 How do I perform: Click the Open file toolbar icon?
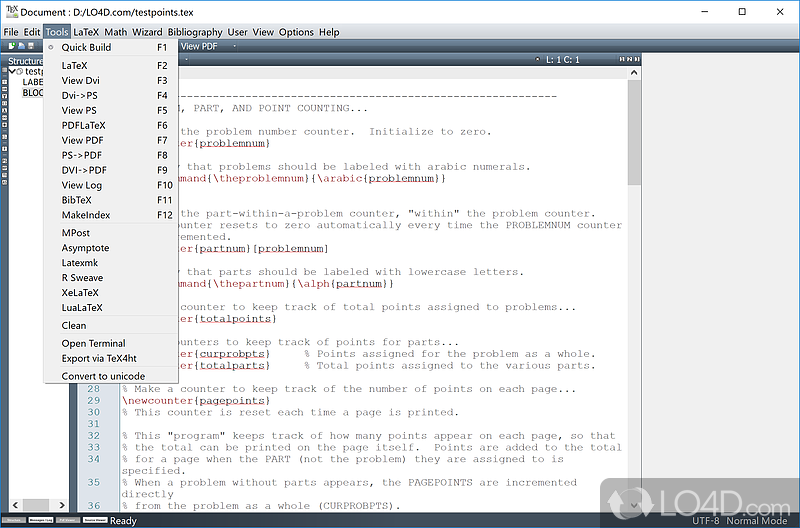click(20, 46)
